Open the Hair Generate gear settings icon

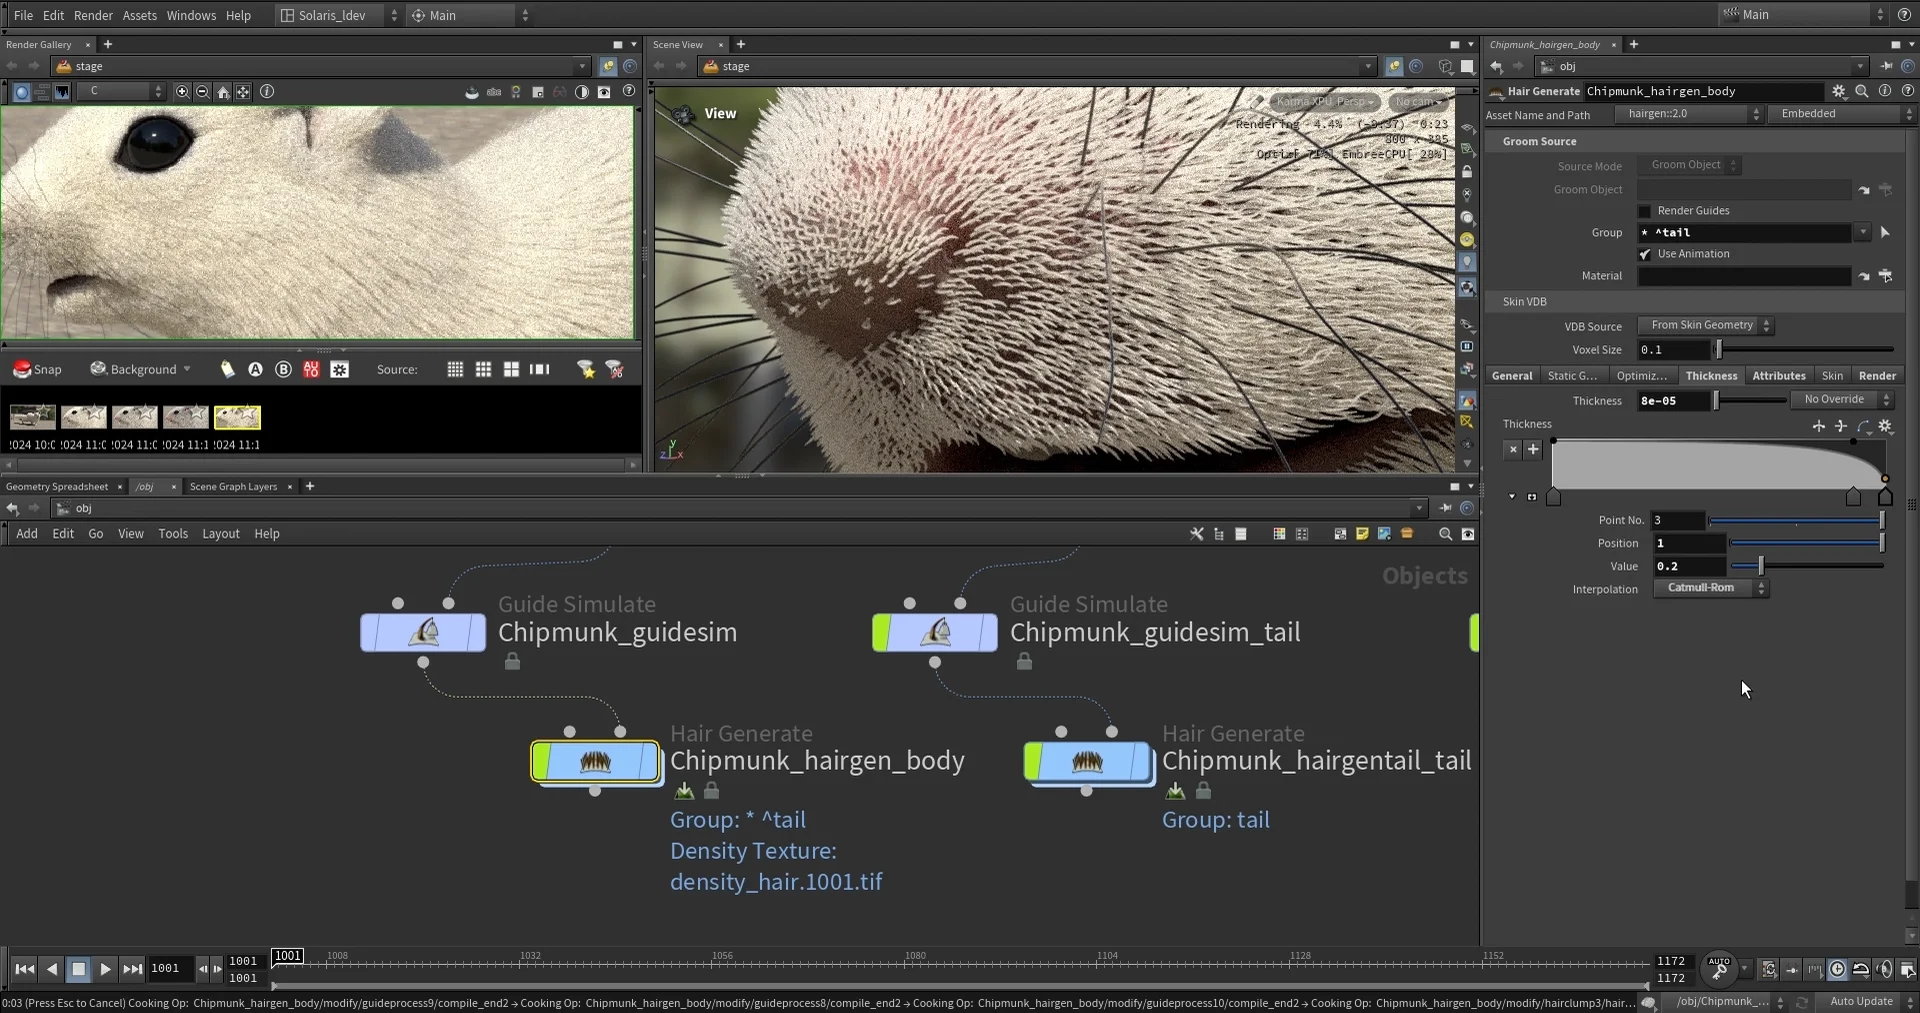[x=1840, y=90]
